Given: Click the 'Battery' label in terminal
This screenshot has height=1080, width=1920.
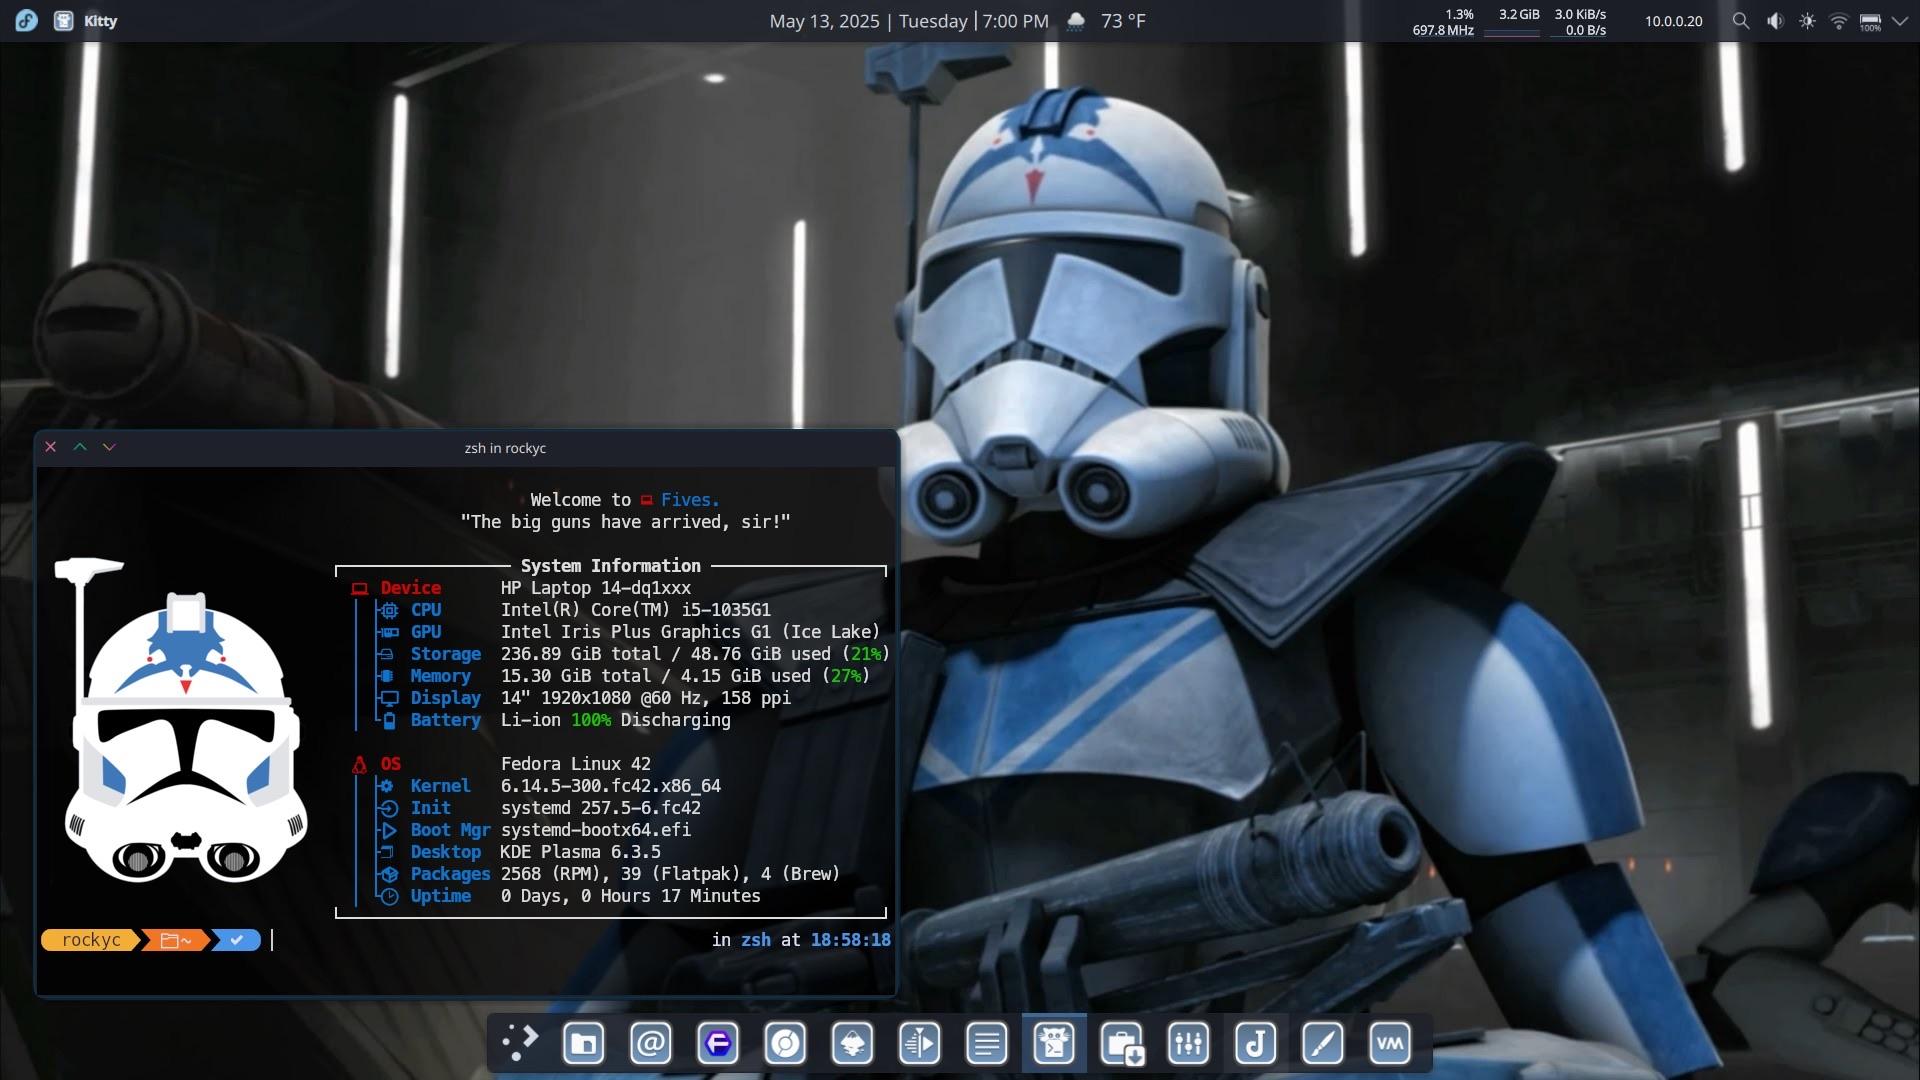Looking at the screenshot, I should click(x=446, y=720).
